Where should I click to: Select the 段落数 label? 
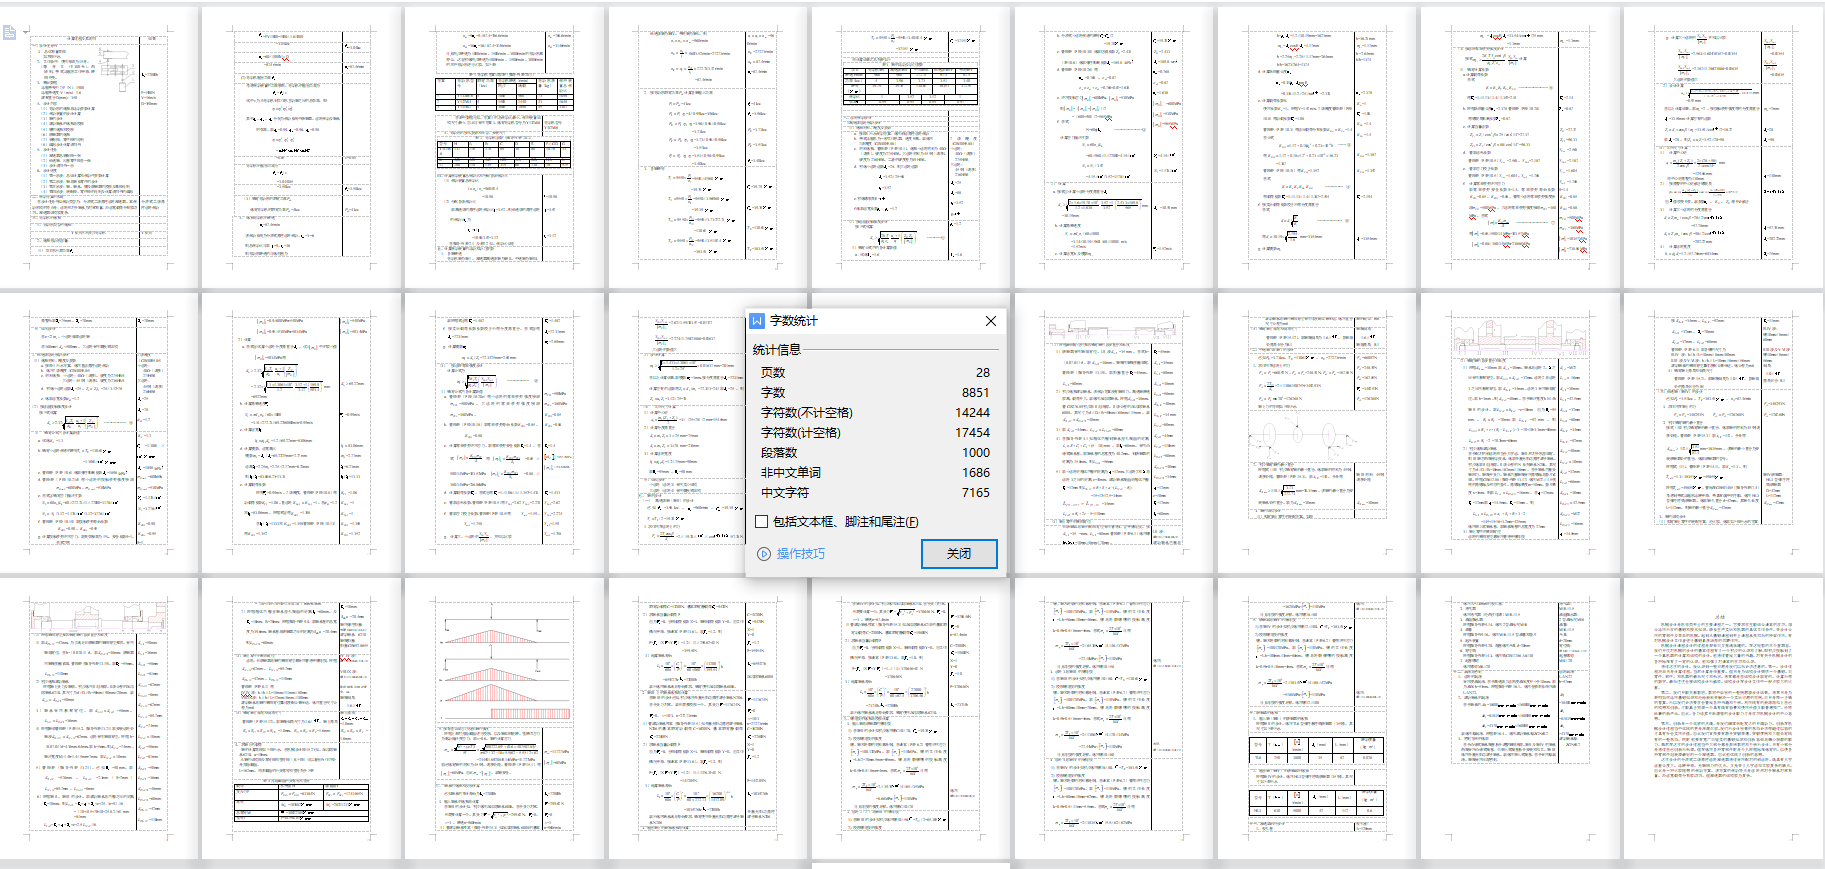coord(779,453)
